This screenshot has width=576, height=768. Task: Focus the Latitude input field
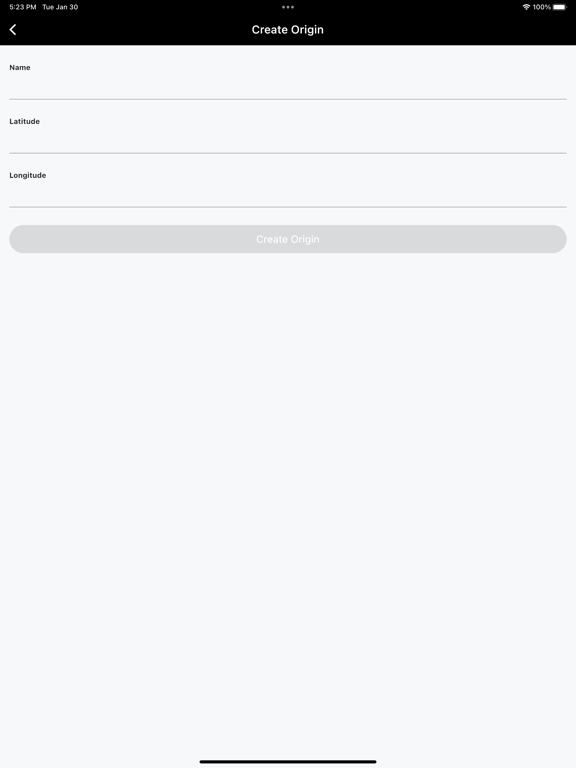(288, 141)
